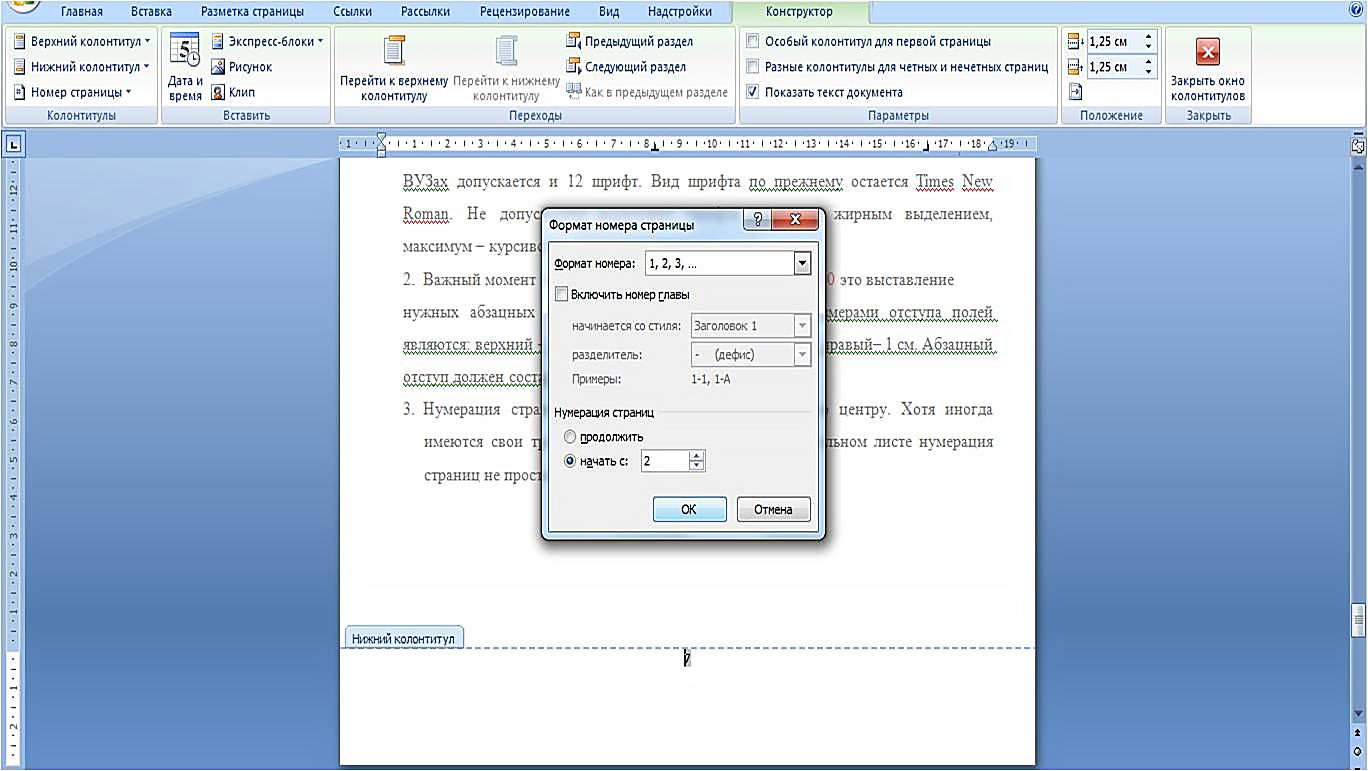Image resolution: width=1368 pixels, height=771 pixels.
Task: Click Закрыть окно колонтитулов
Action: tap(1208, 67)
